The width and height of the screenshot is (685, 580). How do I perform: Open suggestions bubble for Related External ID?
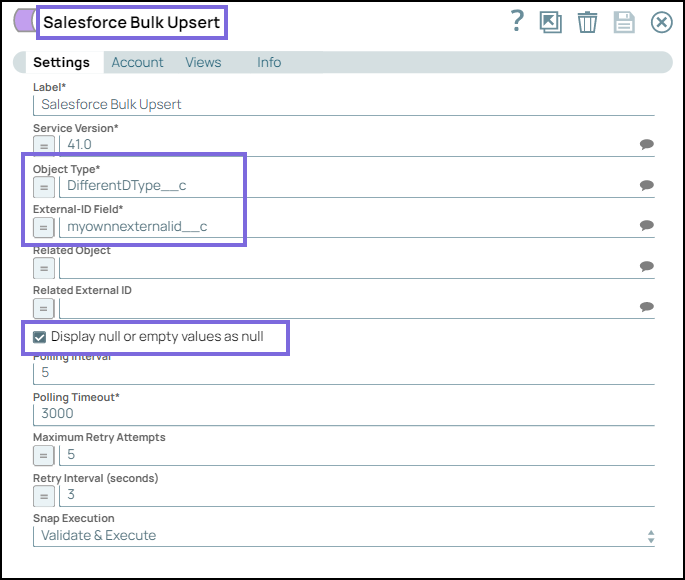tap(647, 307)
